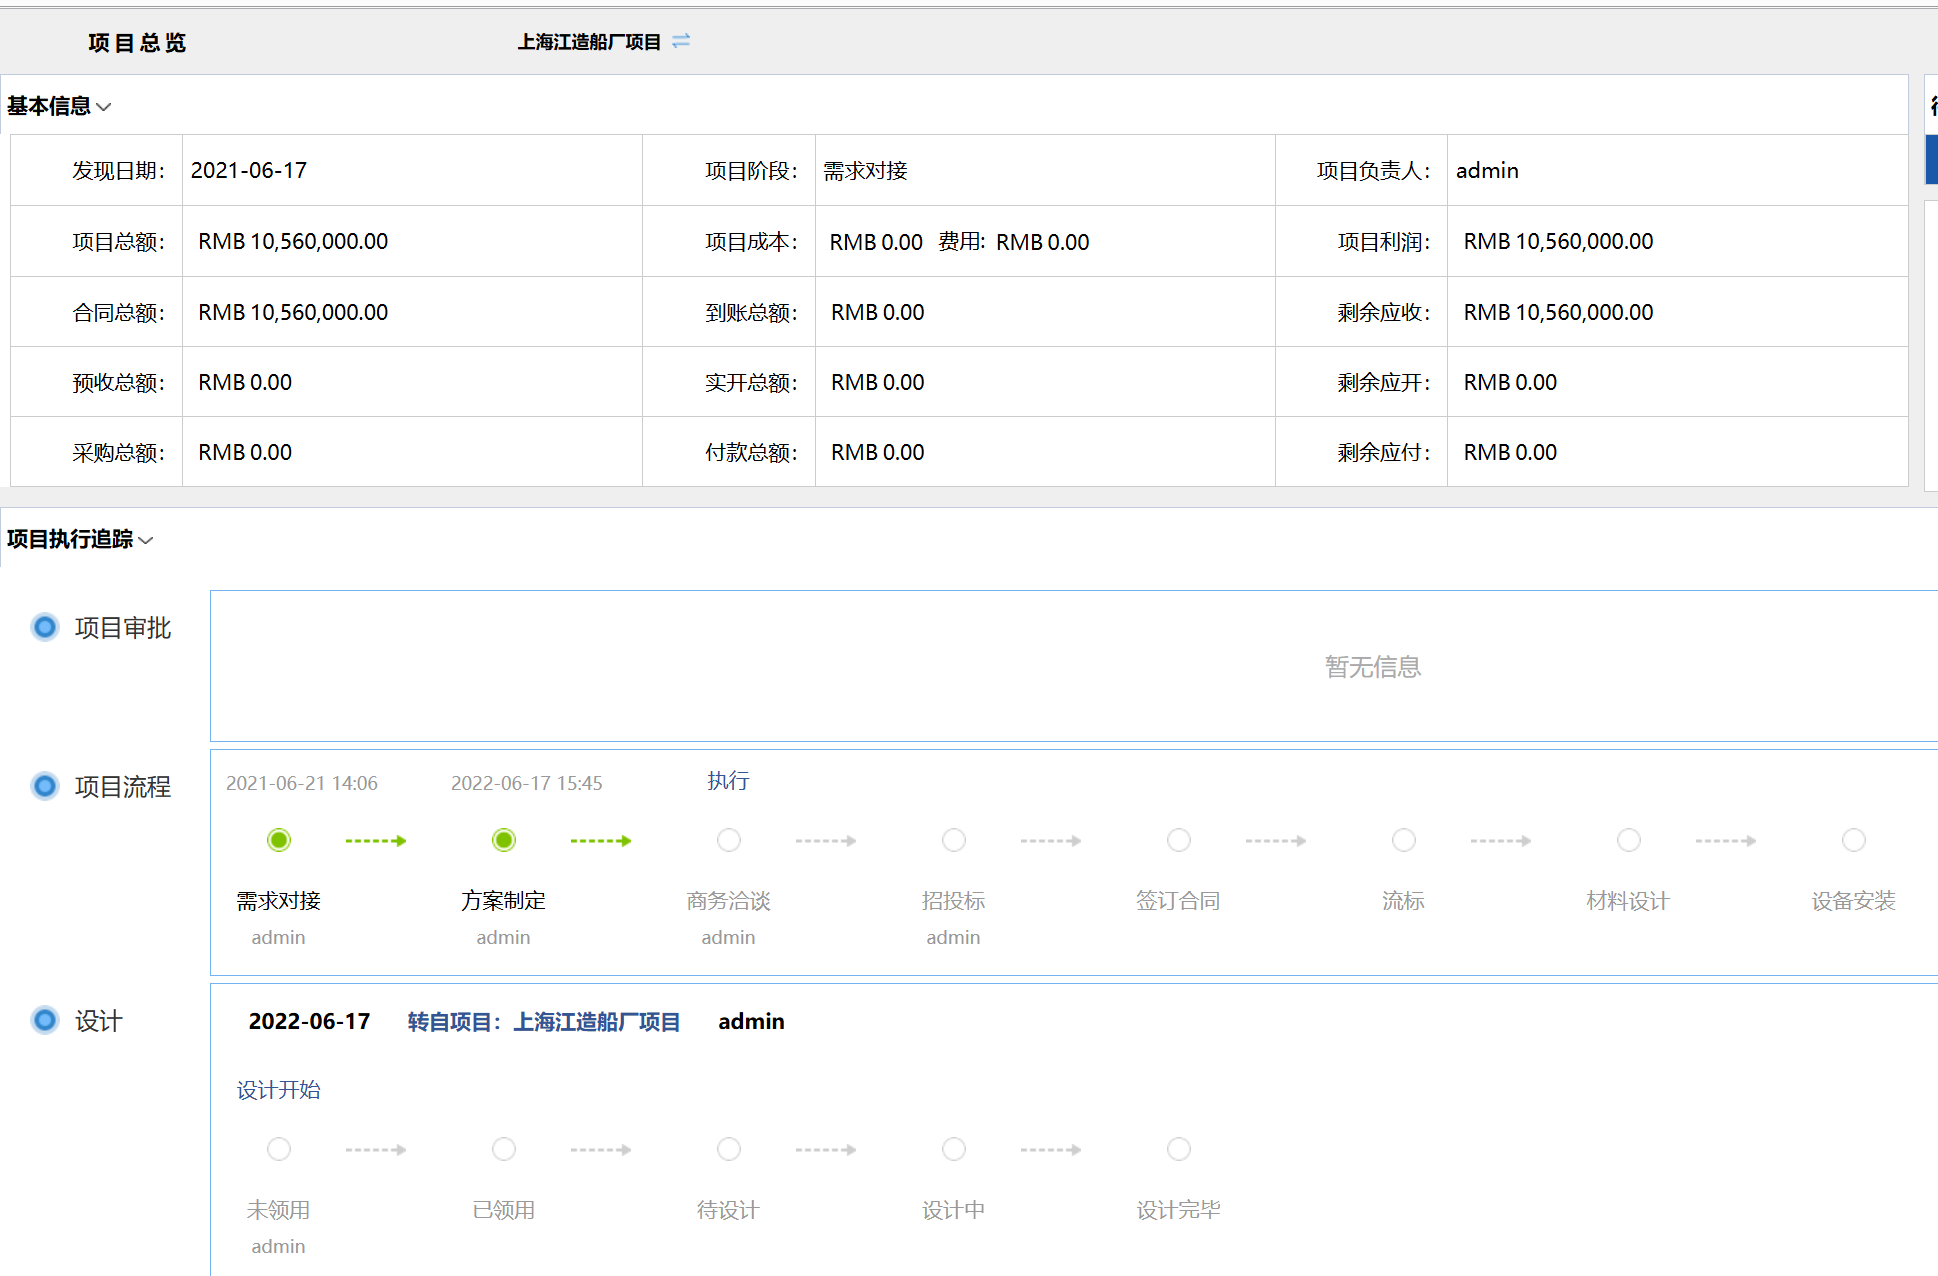Click the 材料设计 step circle
Image resolution: width=1938 pixels, height=1276 pixels.
(1629, 840)
